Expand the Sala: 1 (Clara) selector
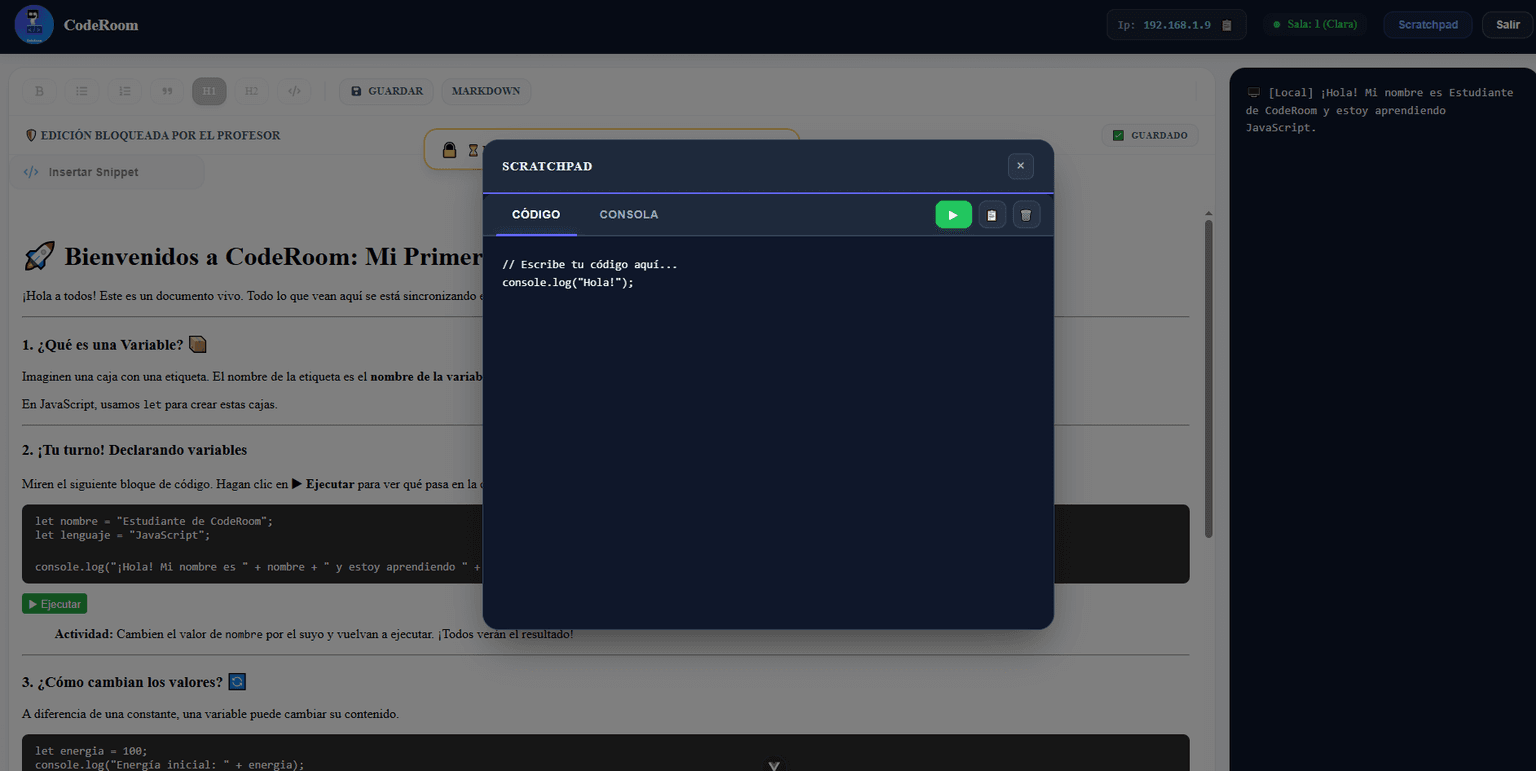The image size is (1536, 771). (1315, 23)
